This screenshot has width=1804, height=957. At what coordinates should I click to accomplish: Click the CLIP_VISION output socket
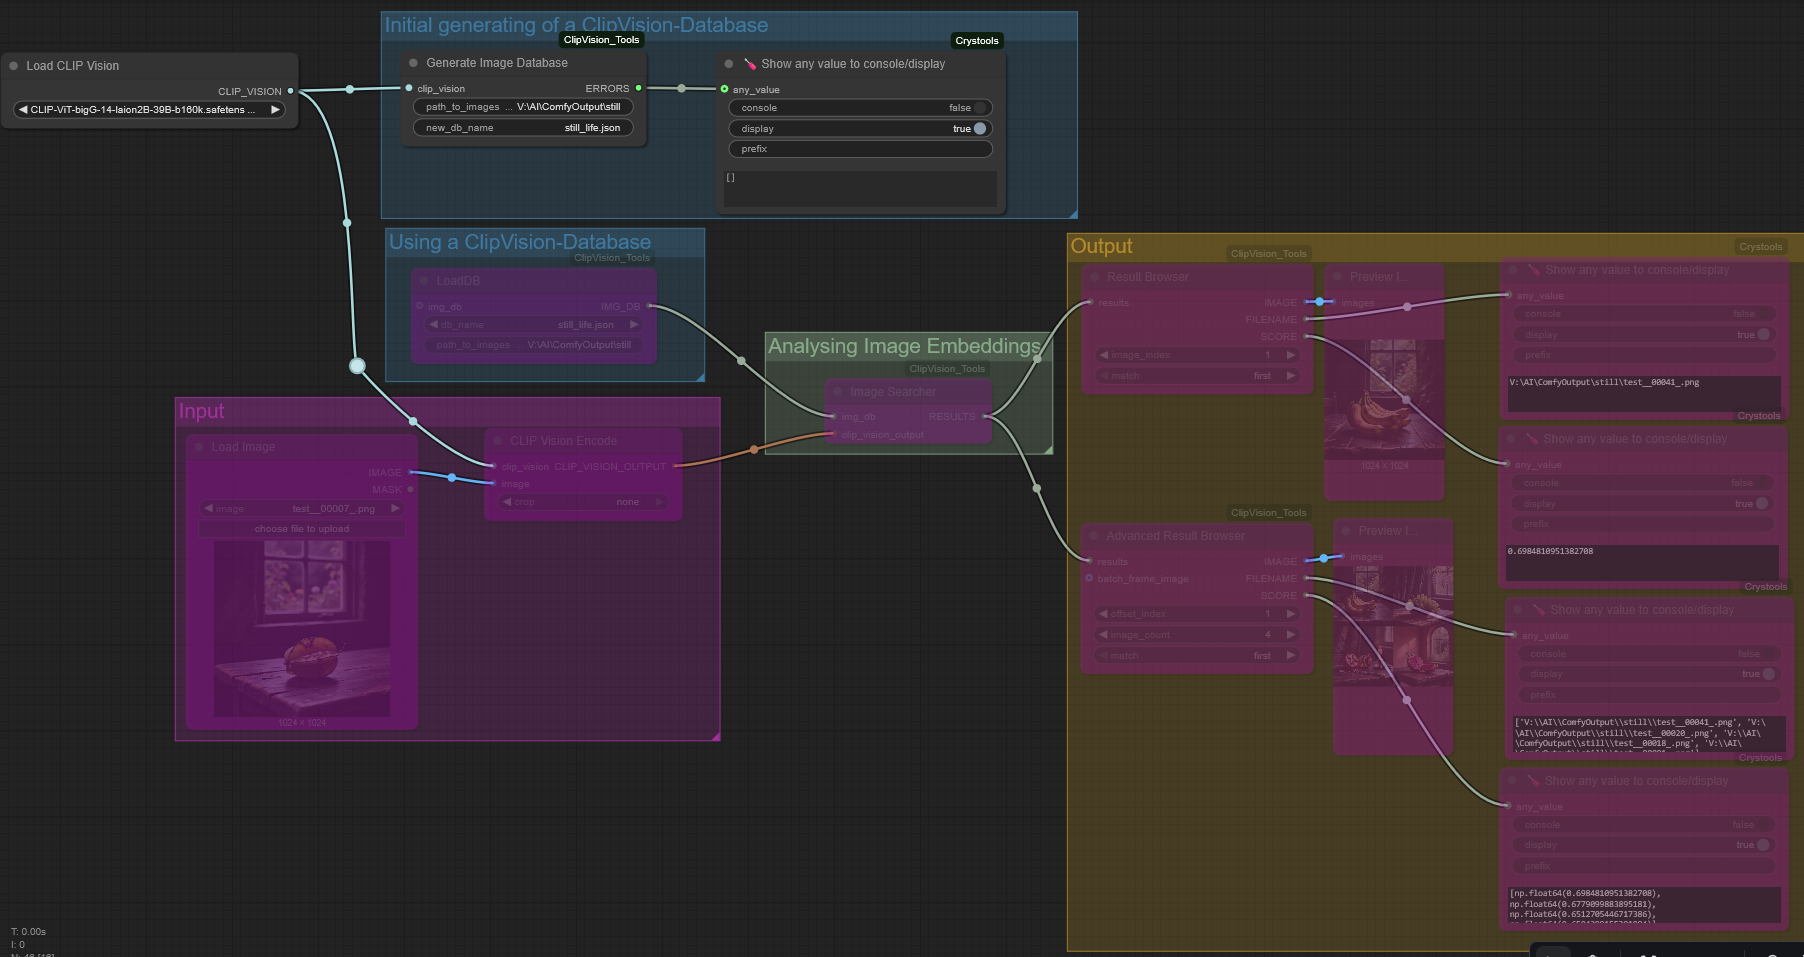[291, 91]
